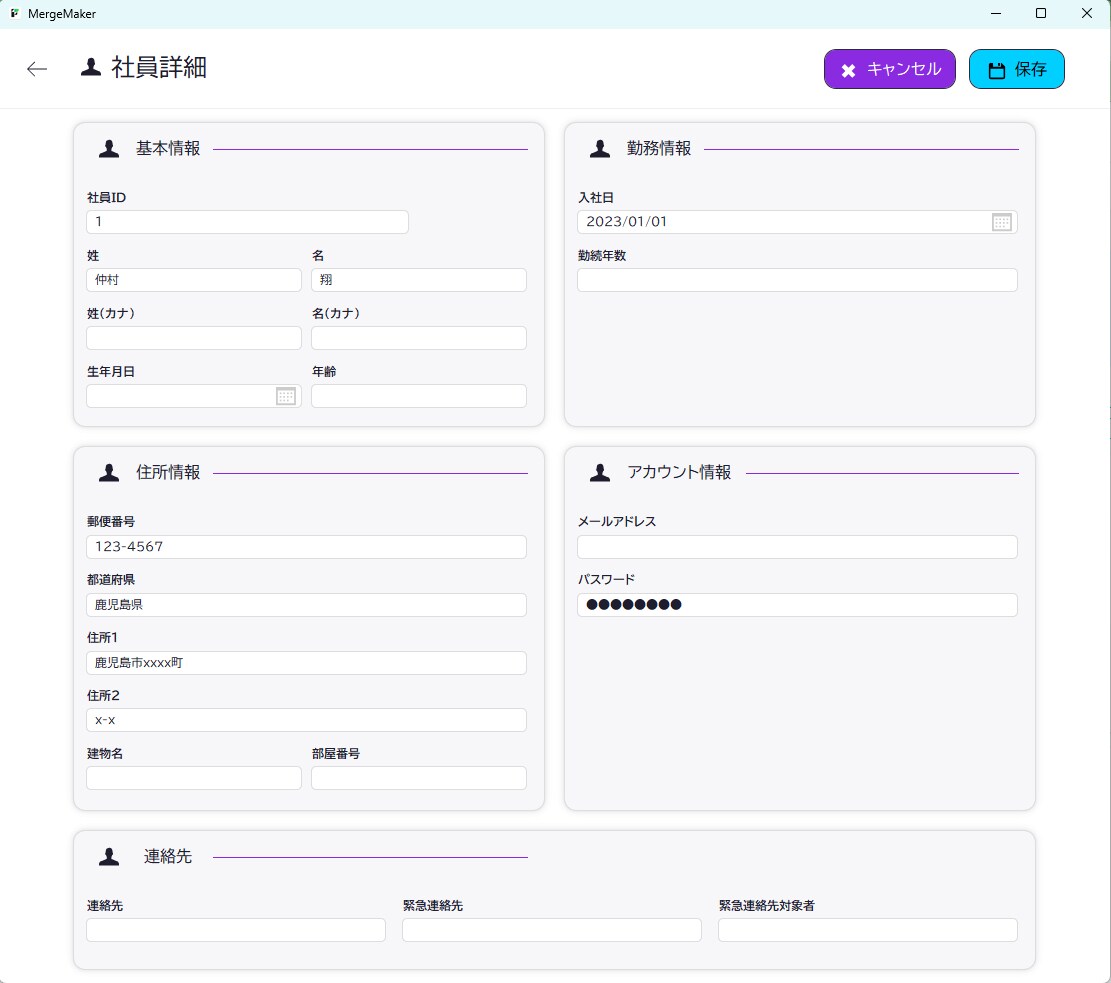Select the 勤続年数 input field
Image resolution: width=1111 pixels, height=983 pixels.
[x=797, y=280]
